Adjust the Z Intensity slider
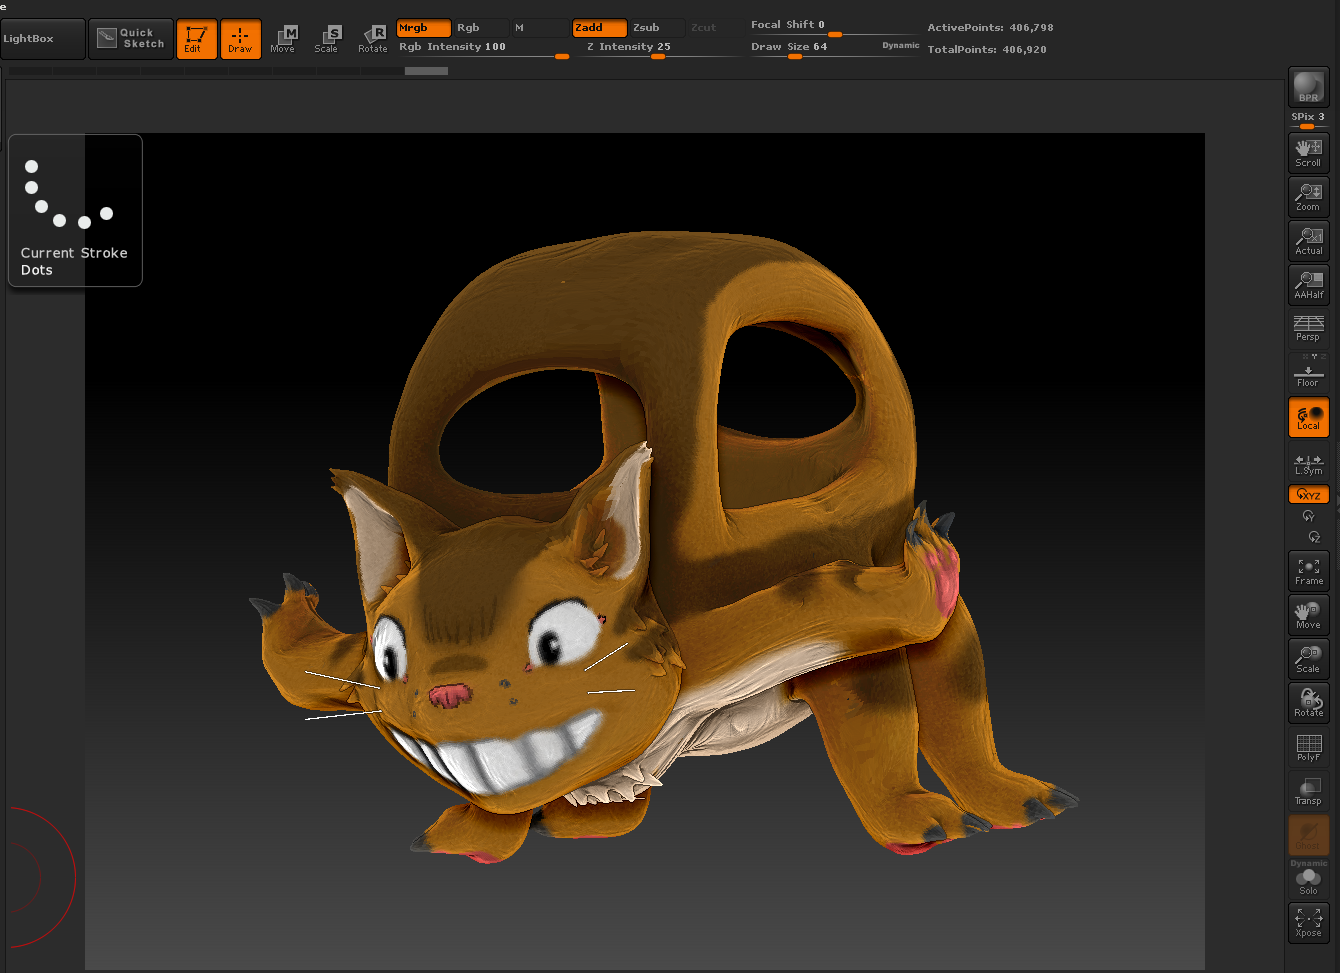The width and height of the screenshot is (1340, 973). pyautogui.click(x=660, y=49)
